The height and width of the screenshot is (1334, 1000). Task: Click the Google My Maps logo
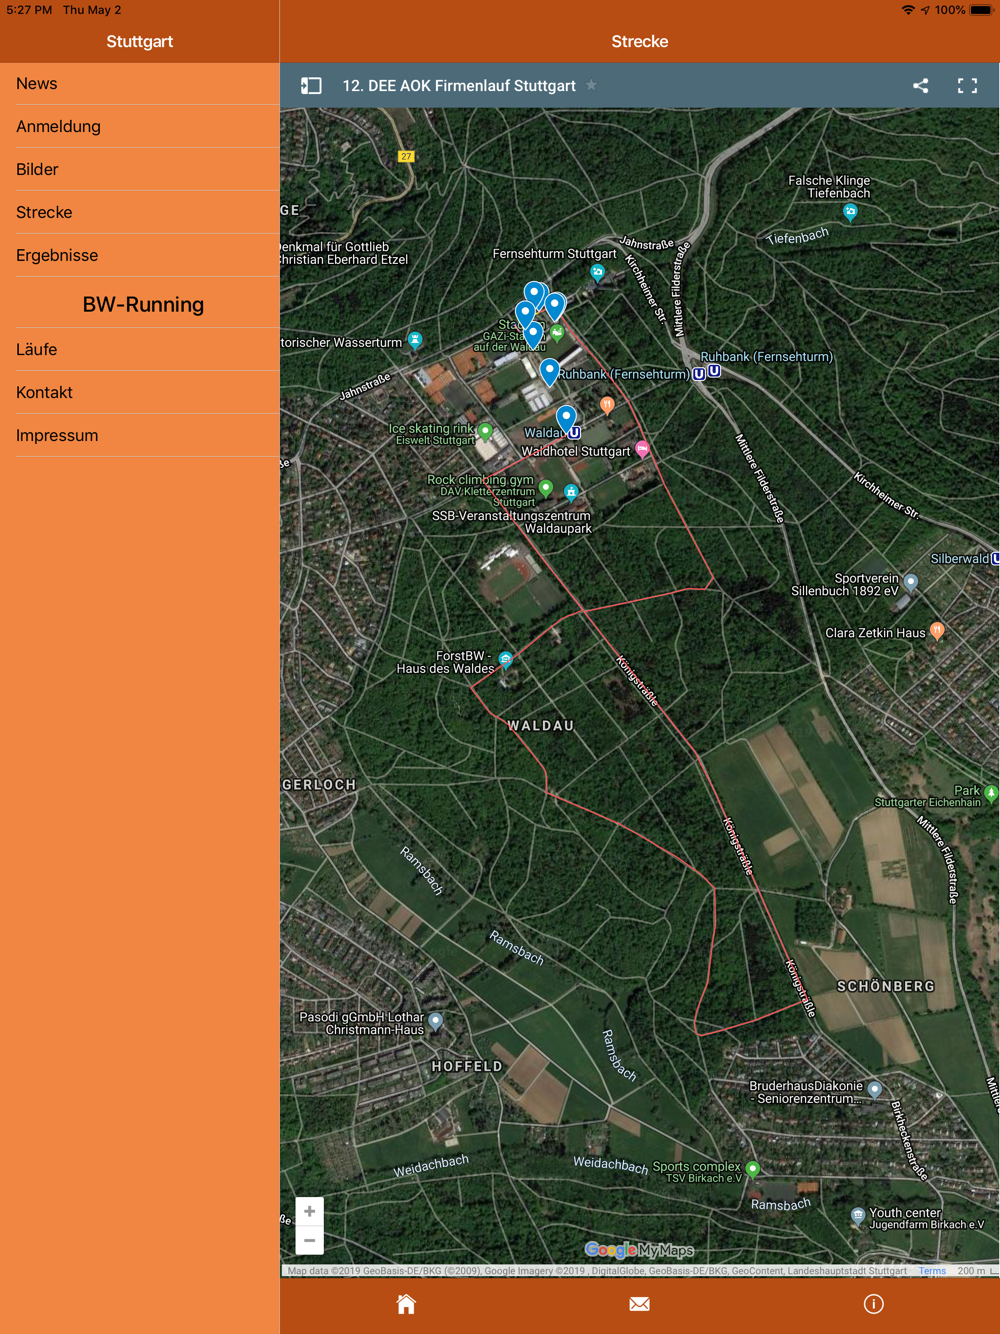pyautogui.click(x=639, y=1250)
